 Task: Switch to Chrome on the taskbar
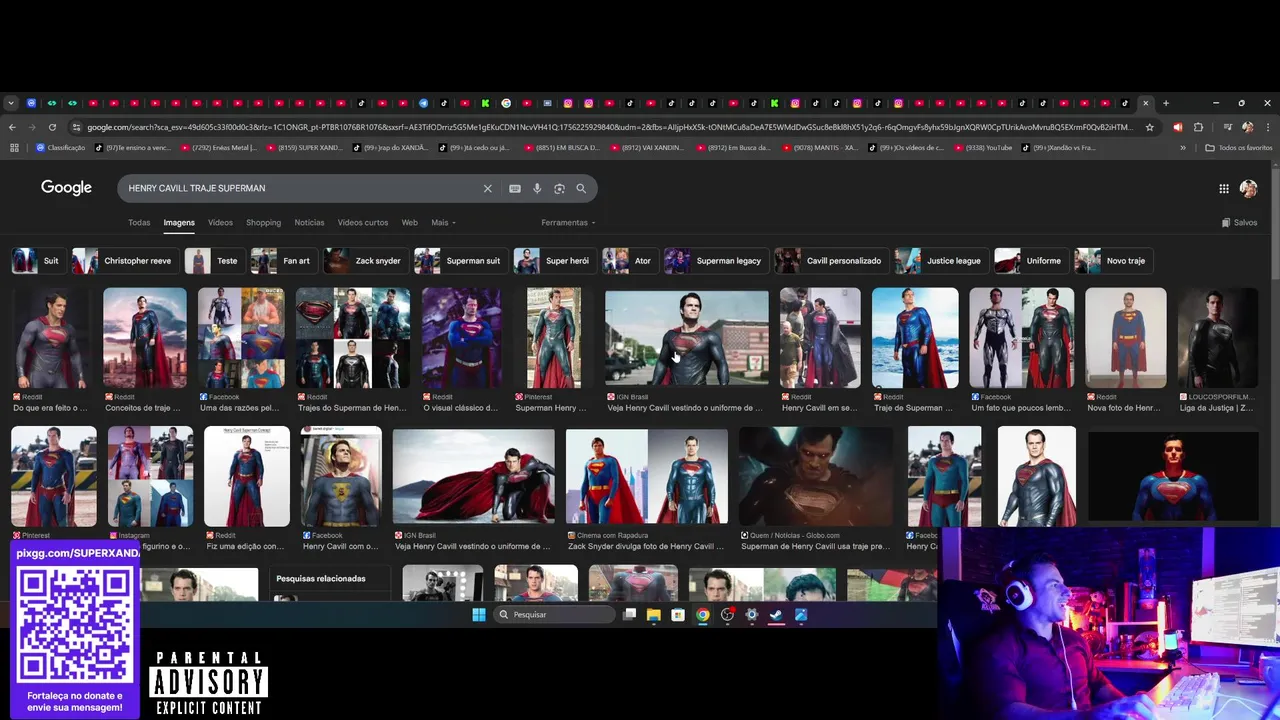703,615
